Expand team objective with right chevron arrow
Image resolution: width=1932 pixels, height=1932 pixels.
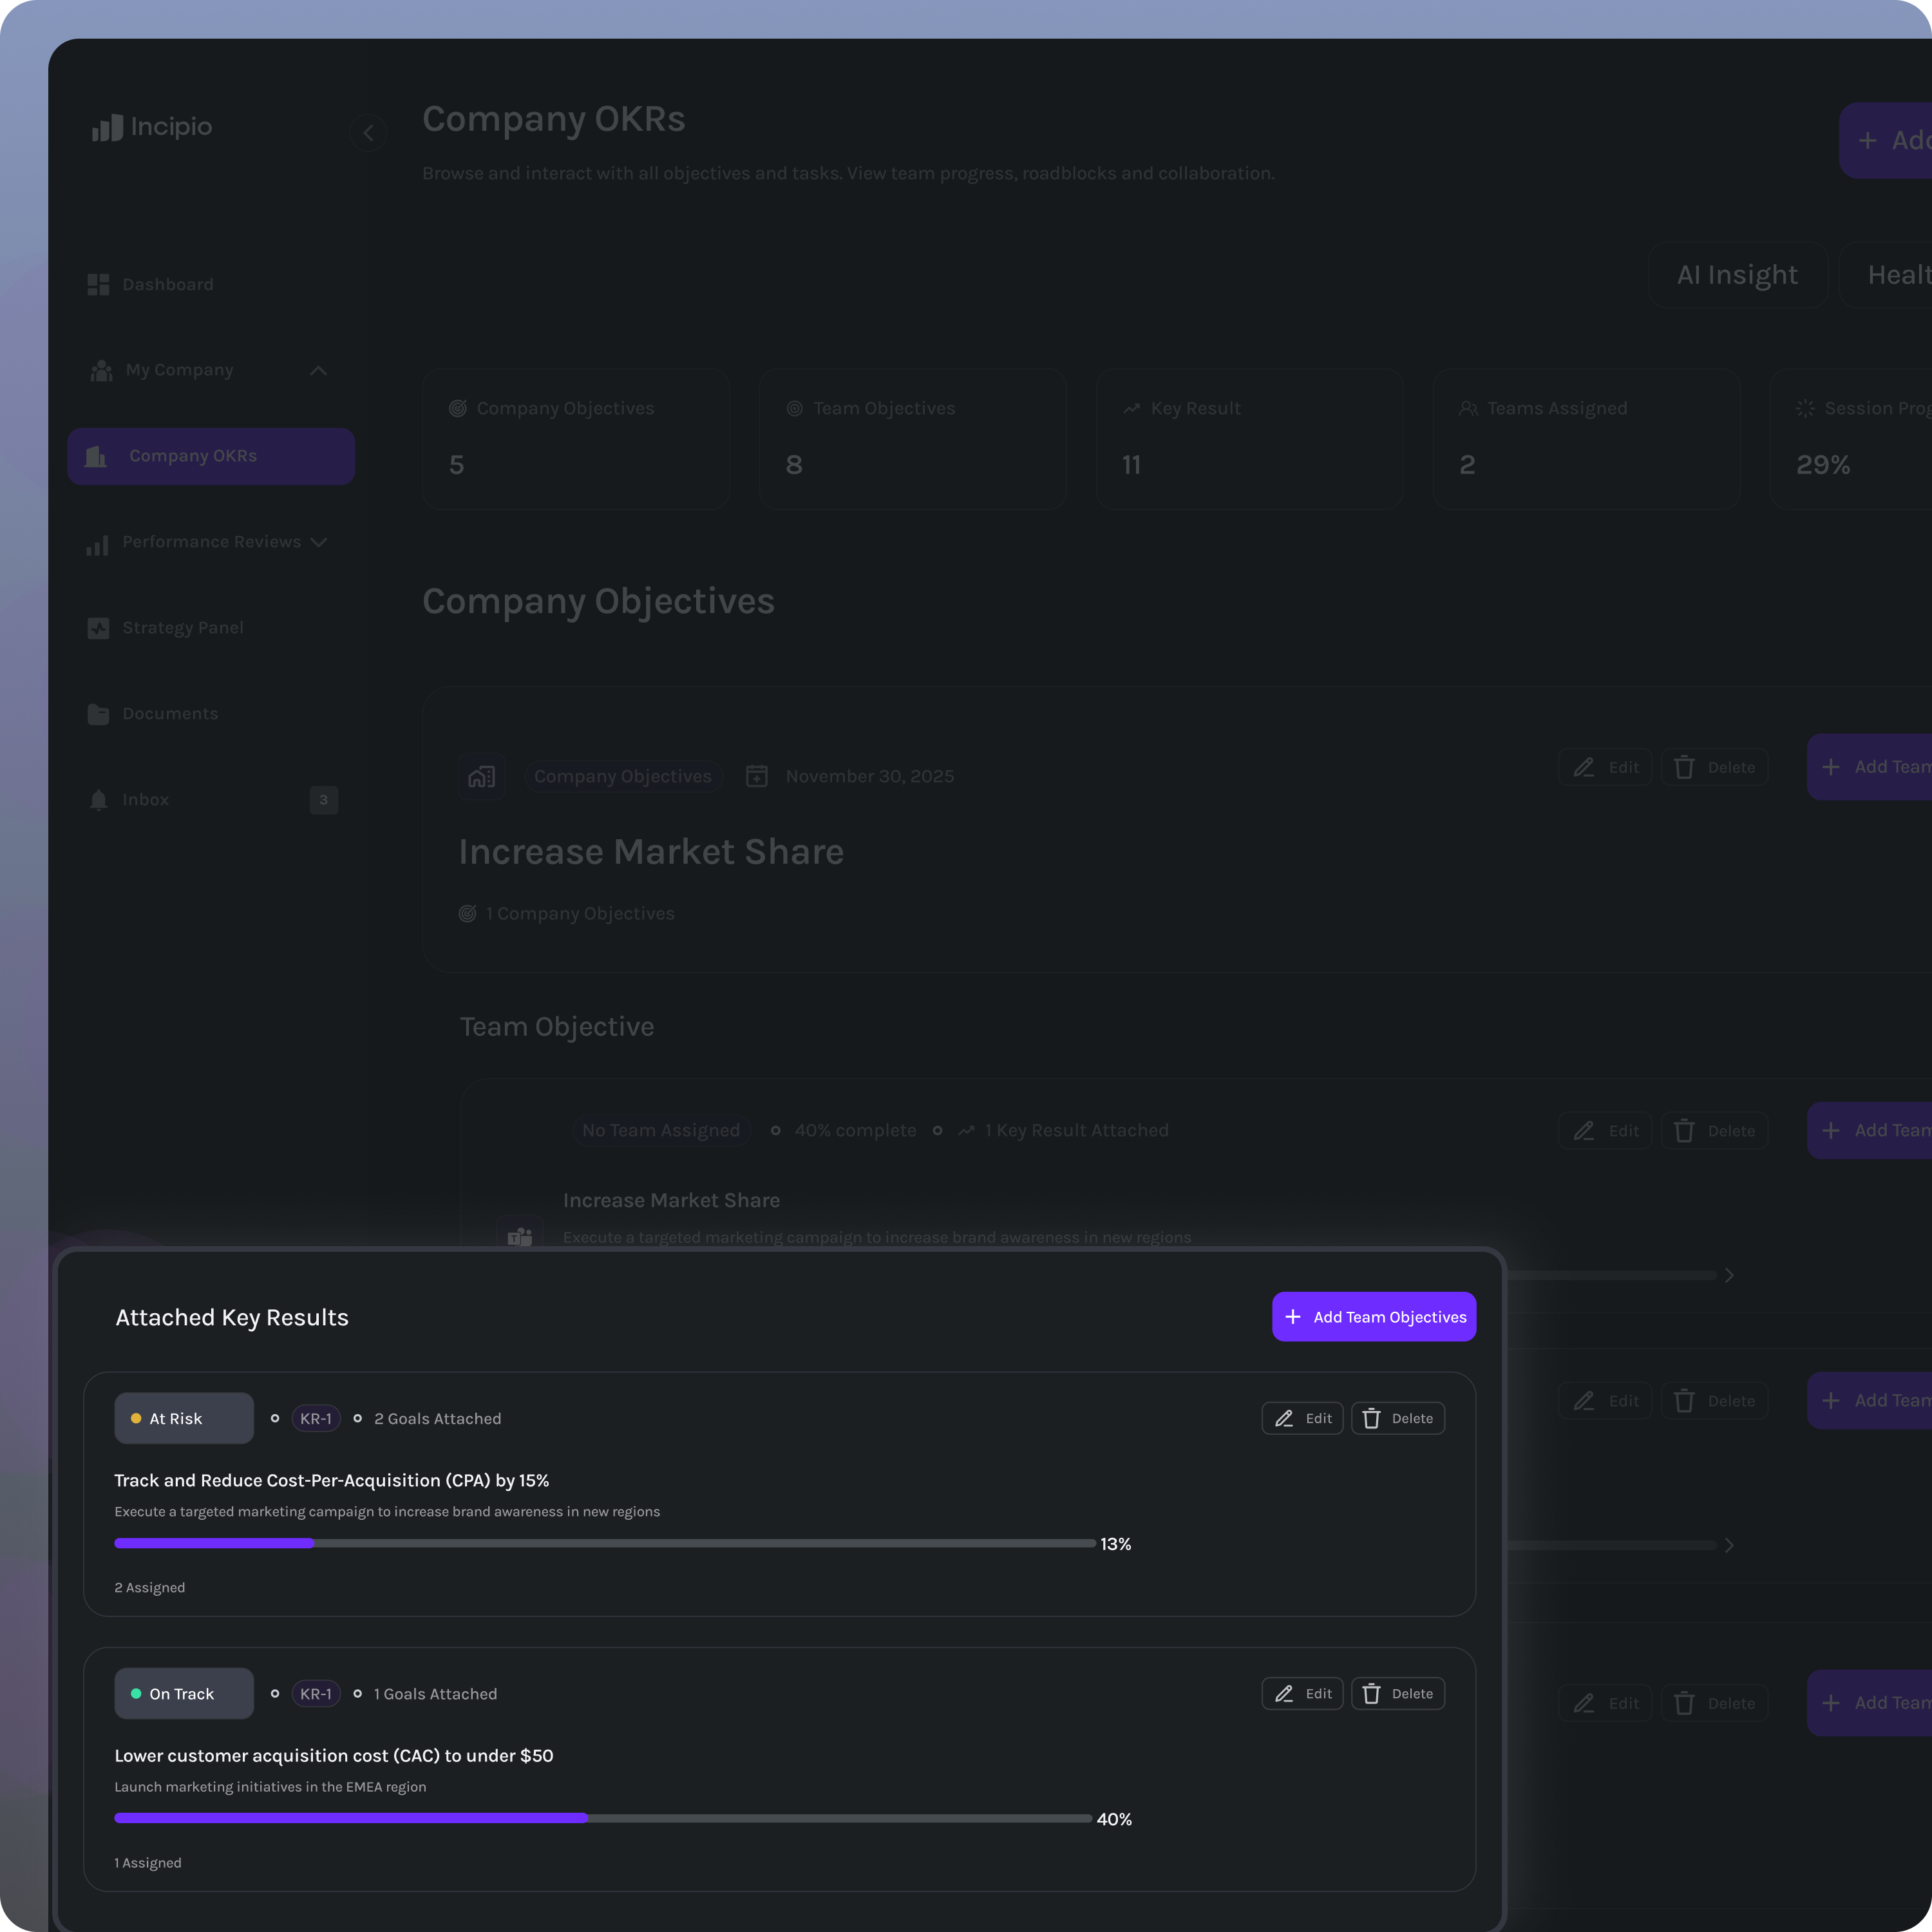pyautogui.click(x=1729, y=1275)
